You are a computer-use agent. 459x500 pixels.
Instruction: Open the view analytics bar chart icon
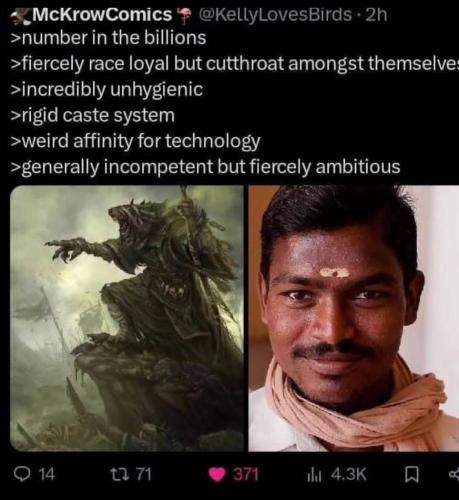point(314,475)
